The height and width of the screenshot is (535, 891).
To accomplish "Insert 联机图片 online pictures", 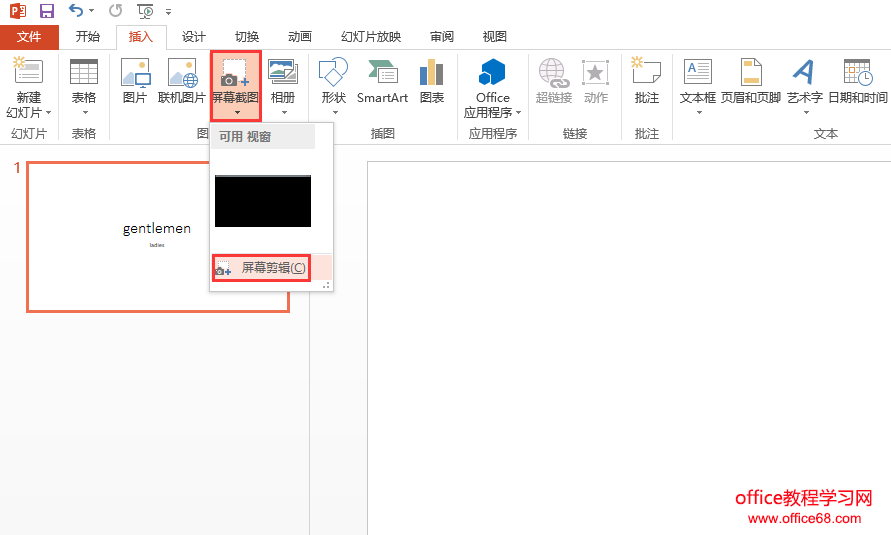I will point(182,80).
